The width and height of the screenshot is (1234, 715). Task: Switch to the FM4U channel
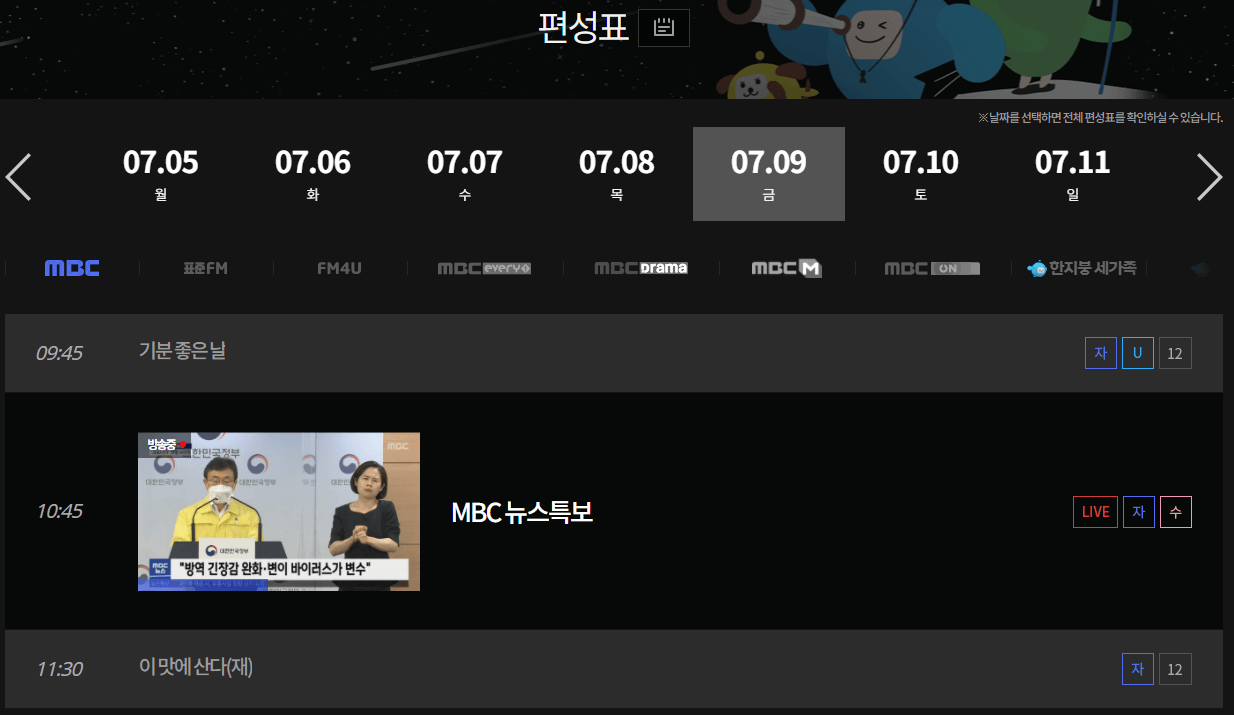pyautogui.click(x=340, y=267)
